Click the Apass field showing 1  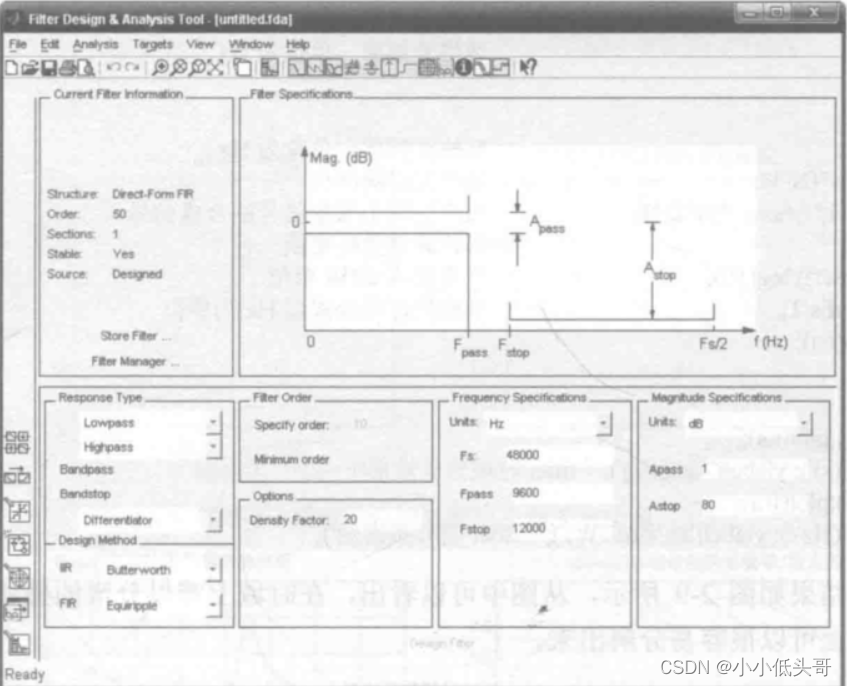pos(755,468)
